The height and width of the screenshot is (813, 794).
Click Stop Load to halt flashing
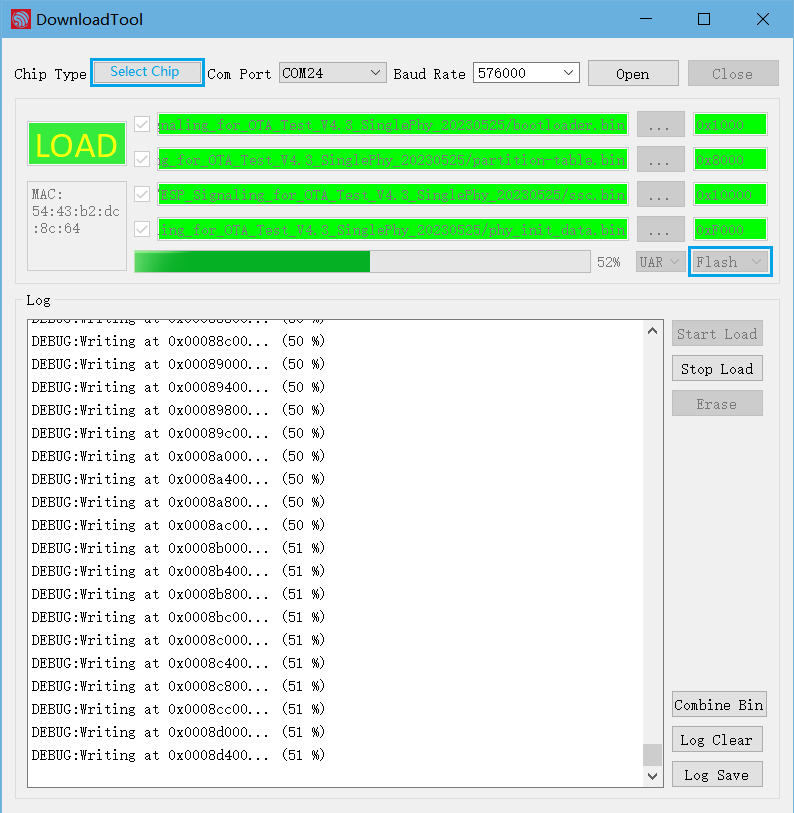click(717, 368)
